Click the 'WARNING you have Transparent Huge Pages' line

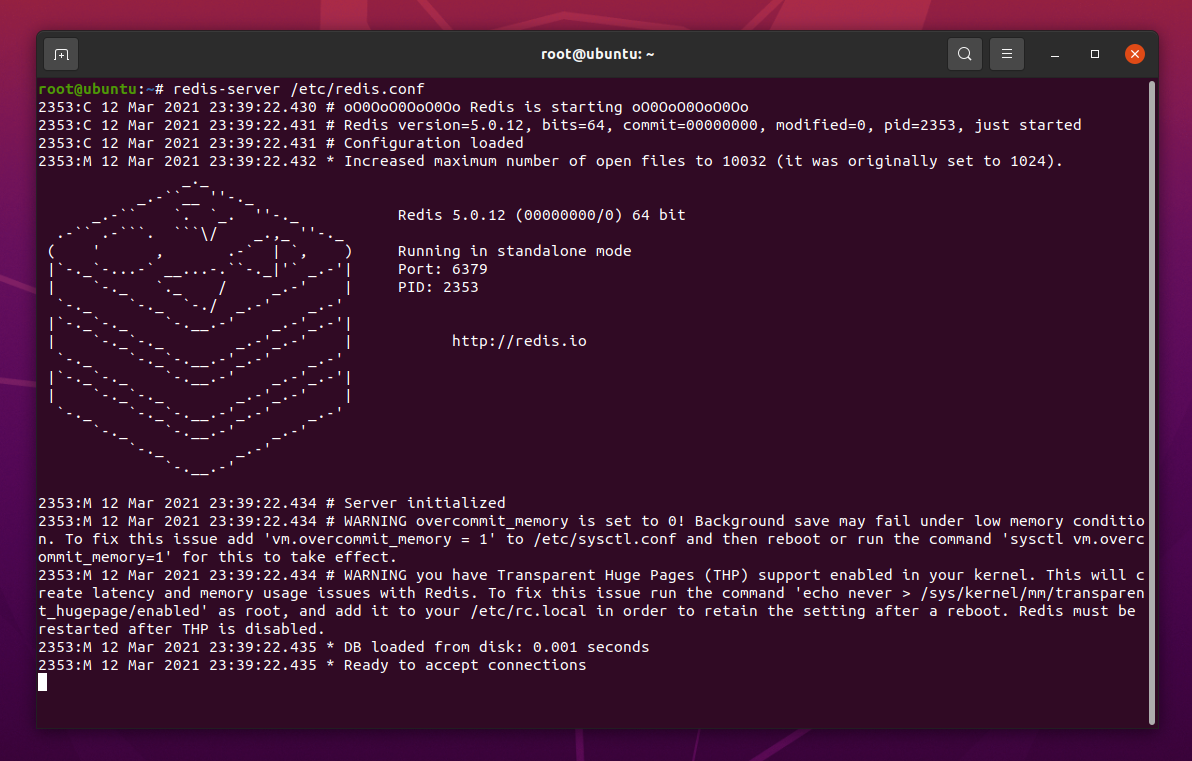coord(591,576)
